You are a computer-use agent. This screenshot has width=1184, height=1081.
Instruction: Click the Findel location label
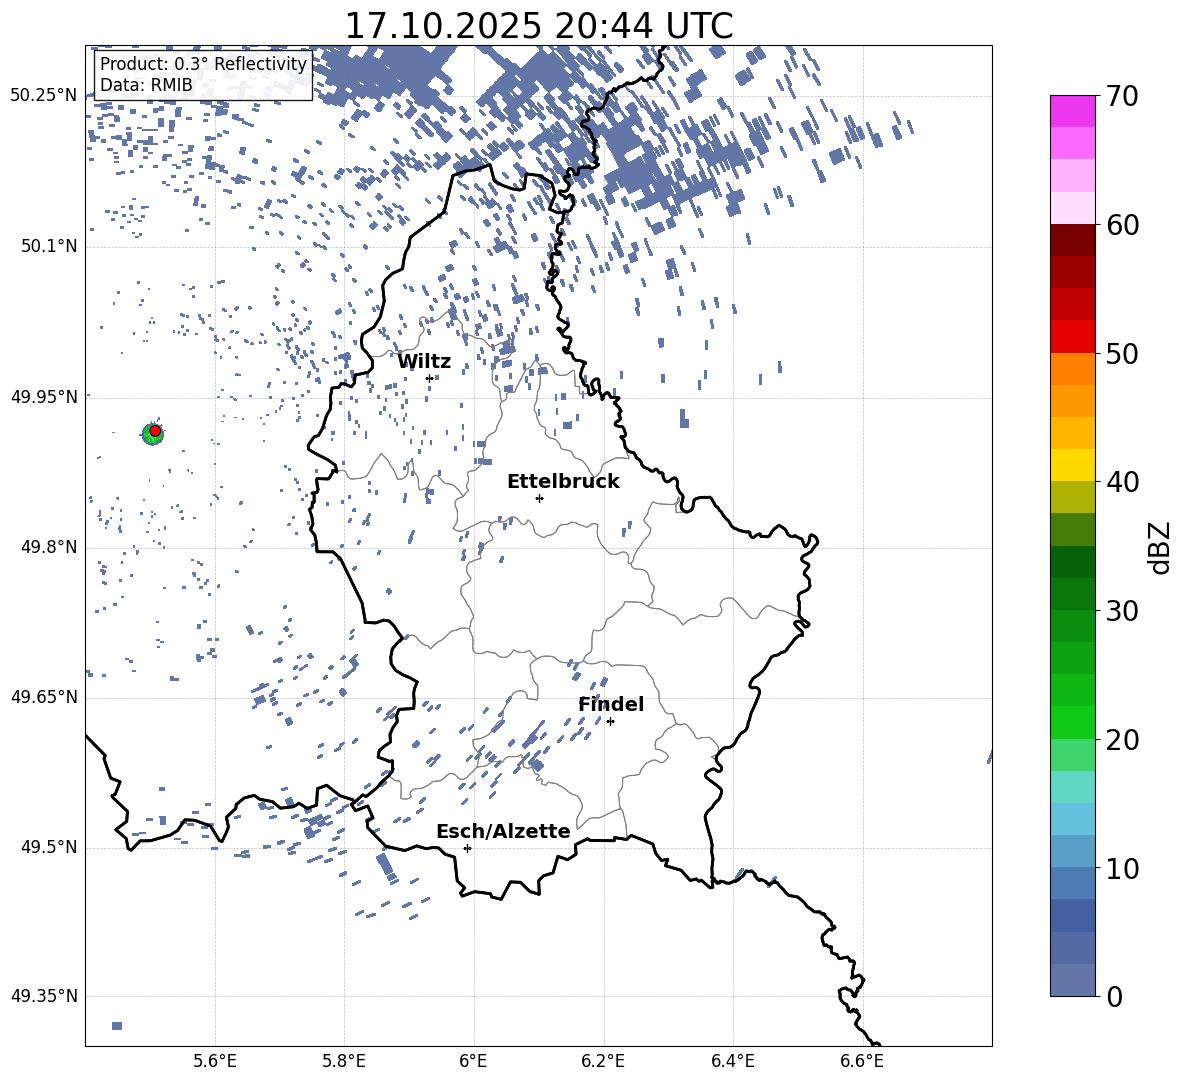click(611, 704)
